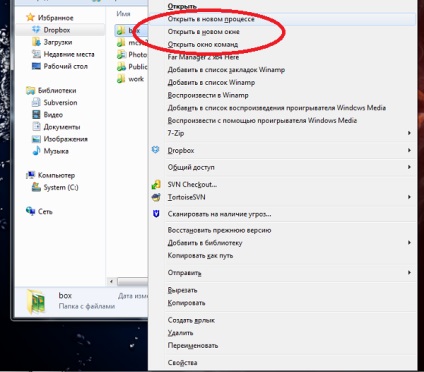
Task: Open Свойства from the context menu
Action: tap(283, 362)
